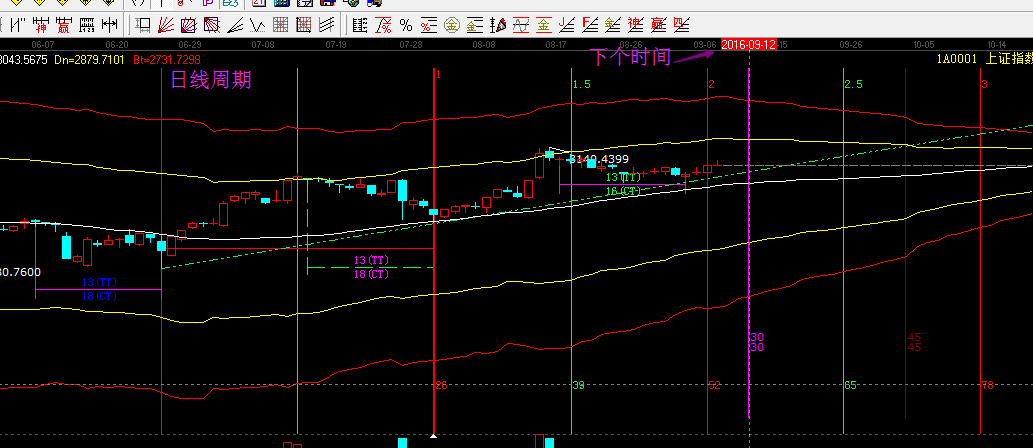The image size is (1033, 448).
Task: Select the box with top-corner fan lines
Action: 211,25
